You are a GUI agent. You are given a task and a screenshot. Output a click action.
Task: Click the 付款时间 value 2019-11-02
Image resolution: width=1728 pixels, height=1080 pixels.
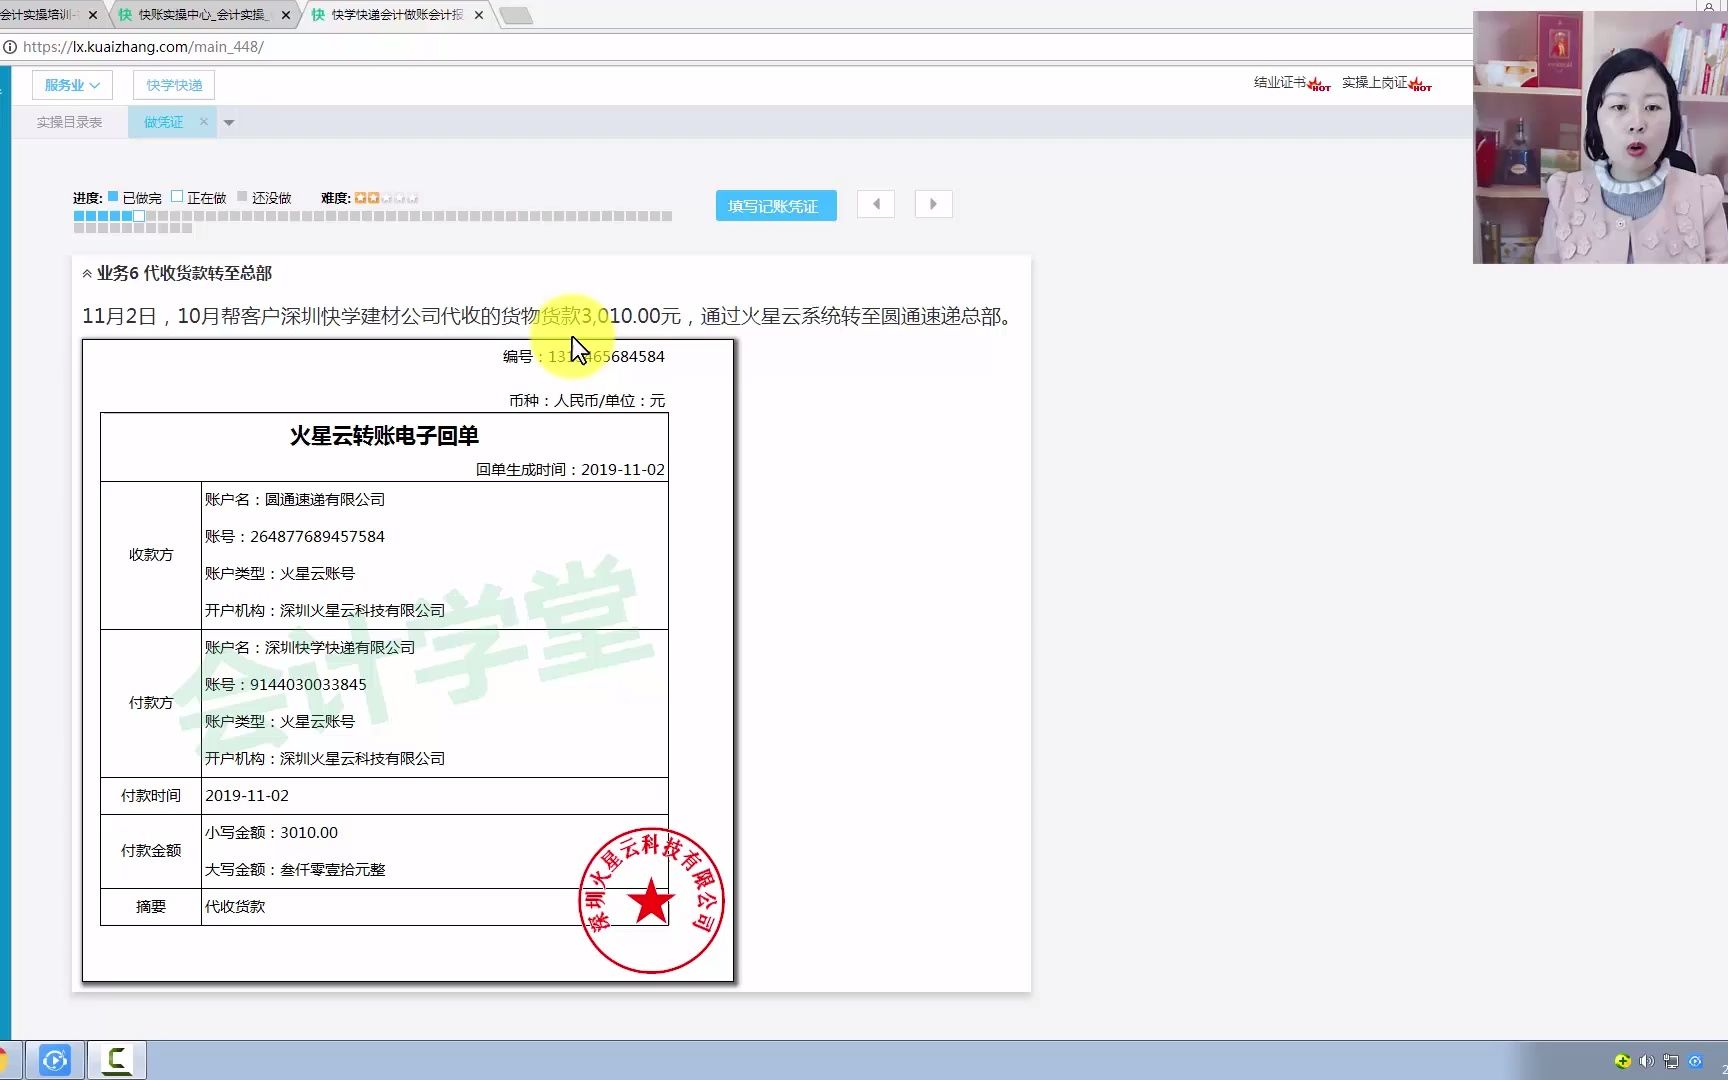247,796
